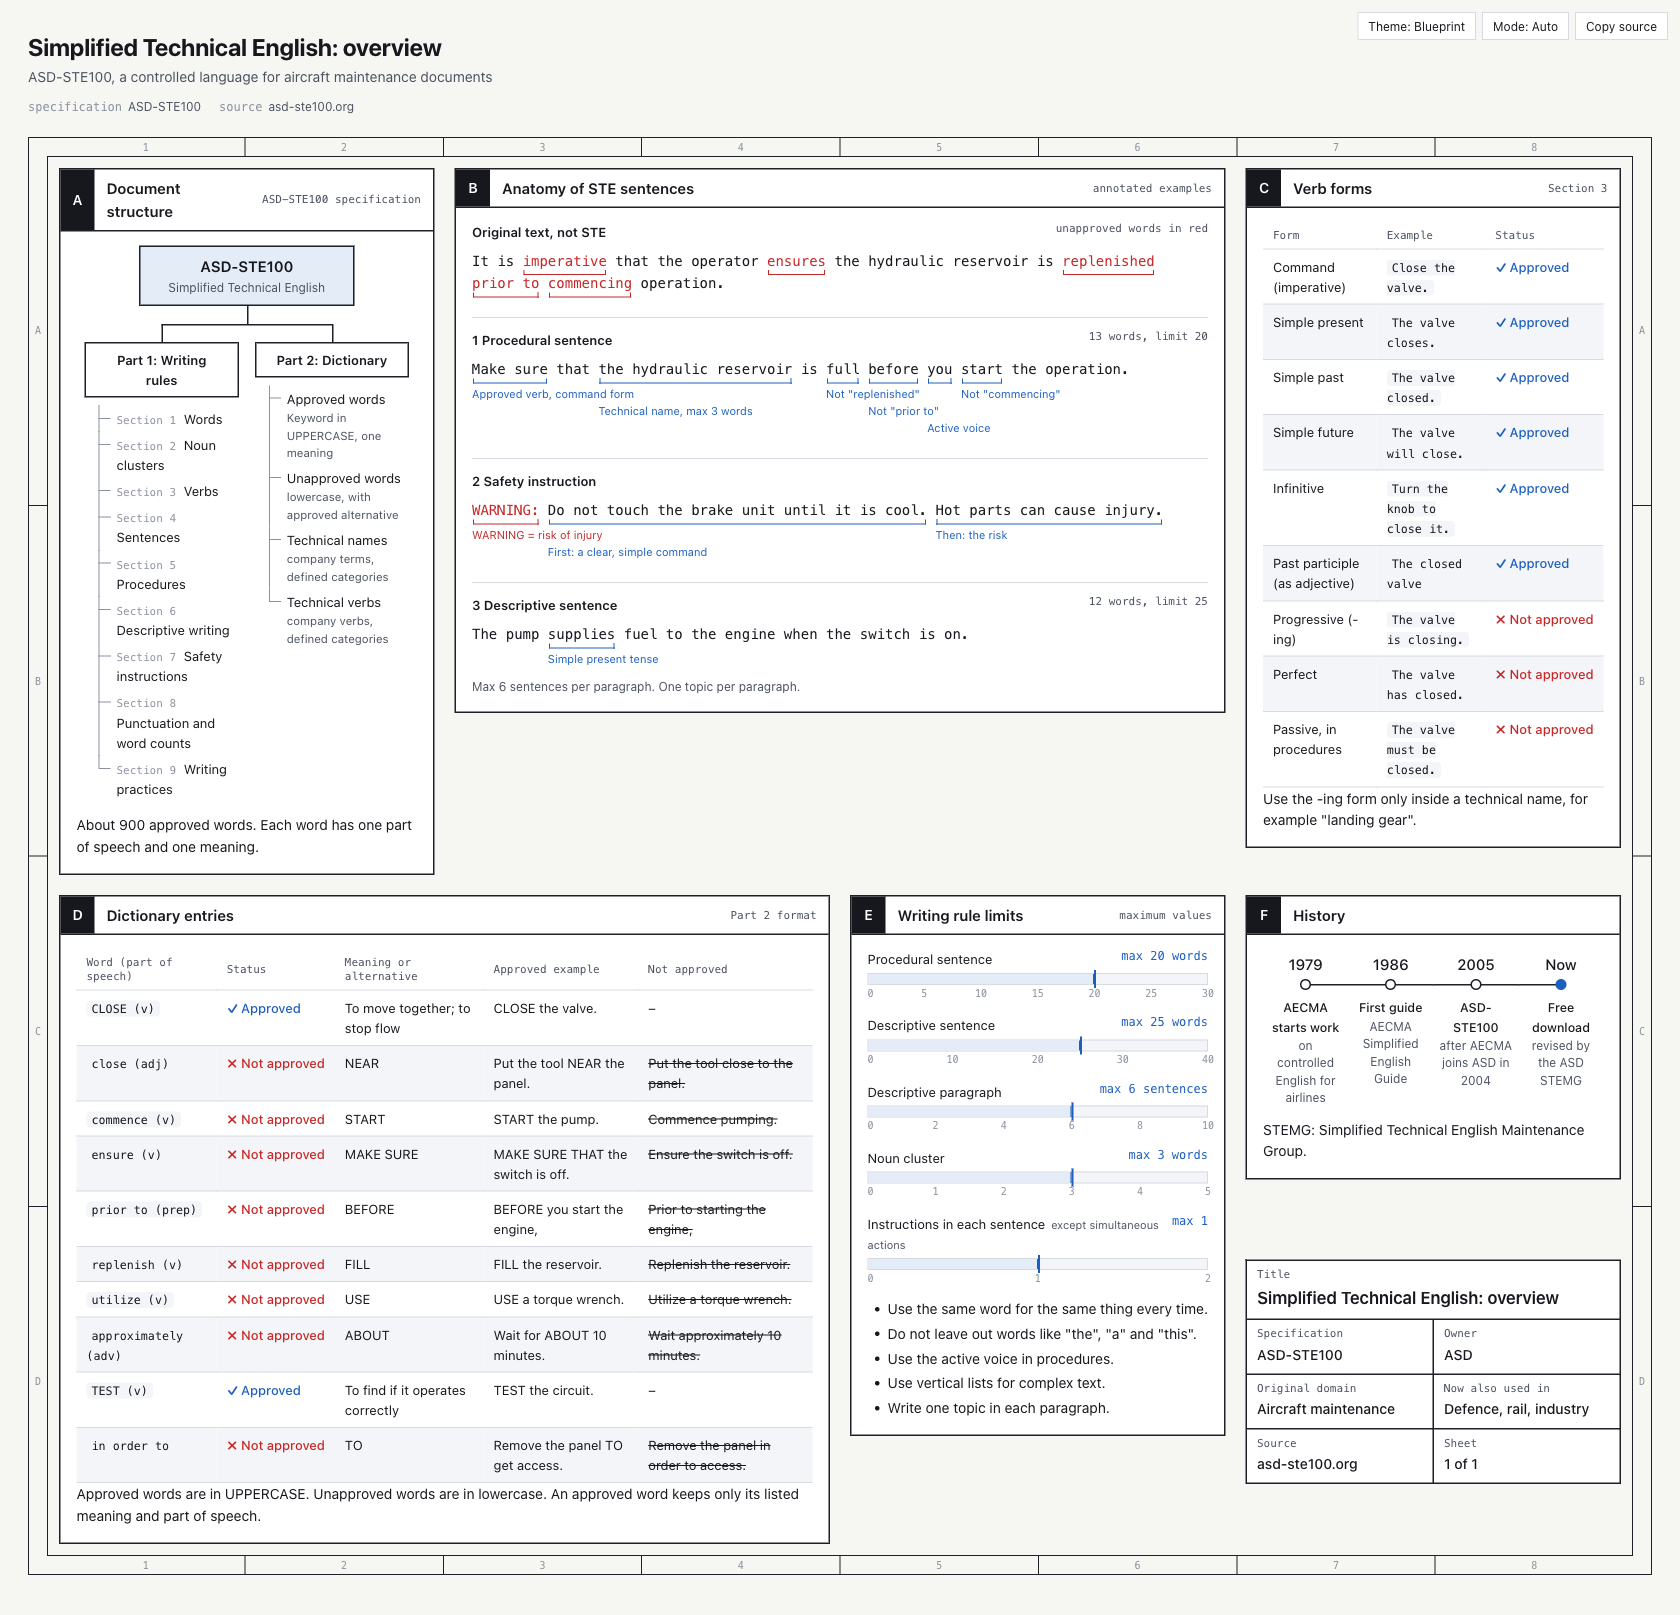1680x1615 pixels.
Task: Click the 'CLOSE (v)' dictionary entry
Action: 123,1009
